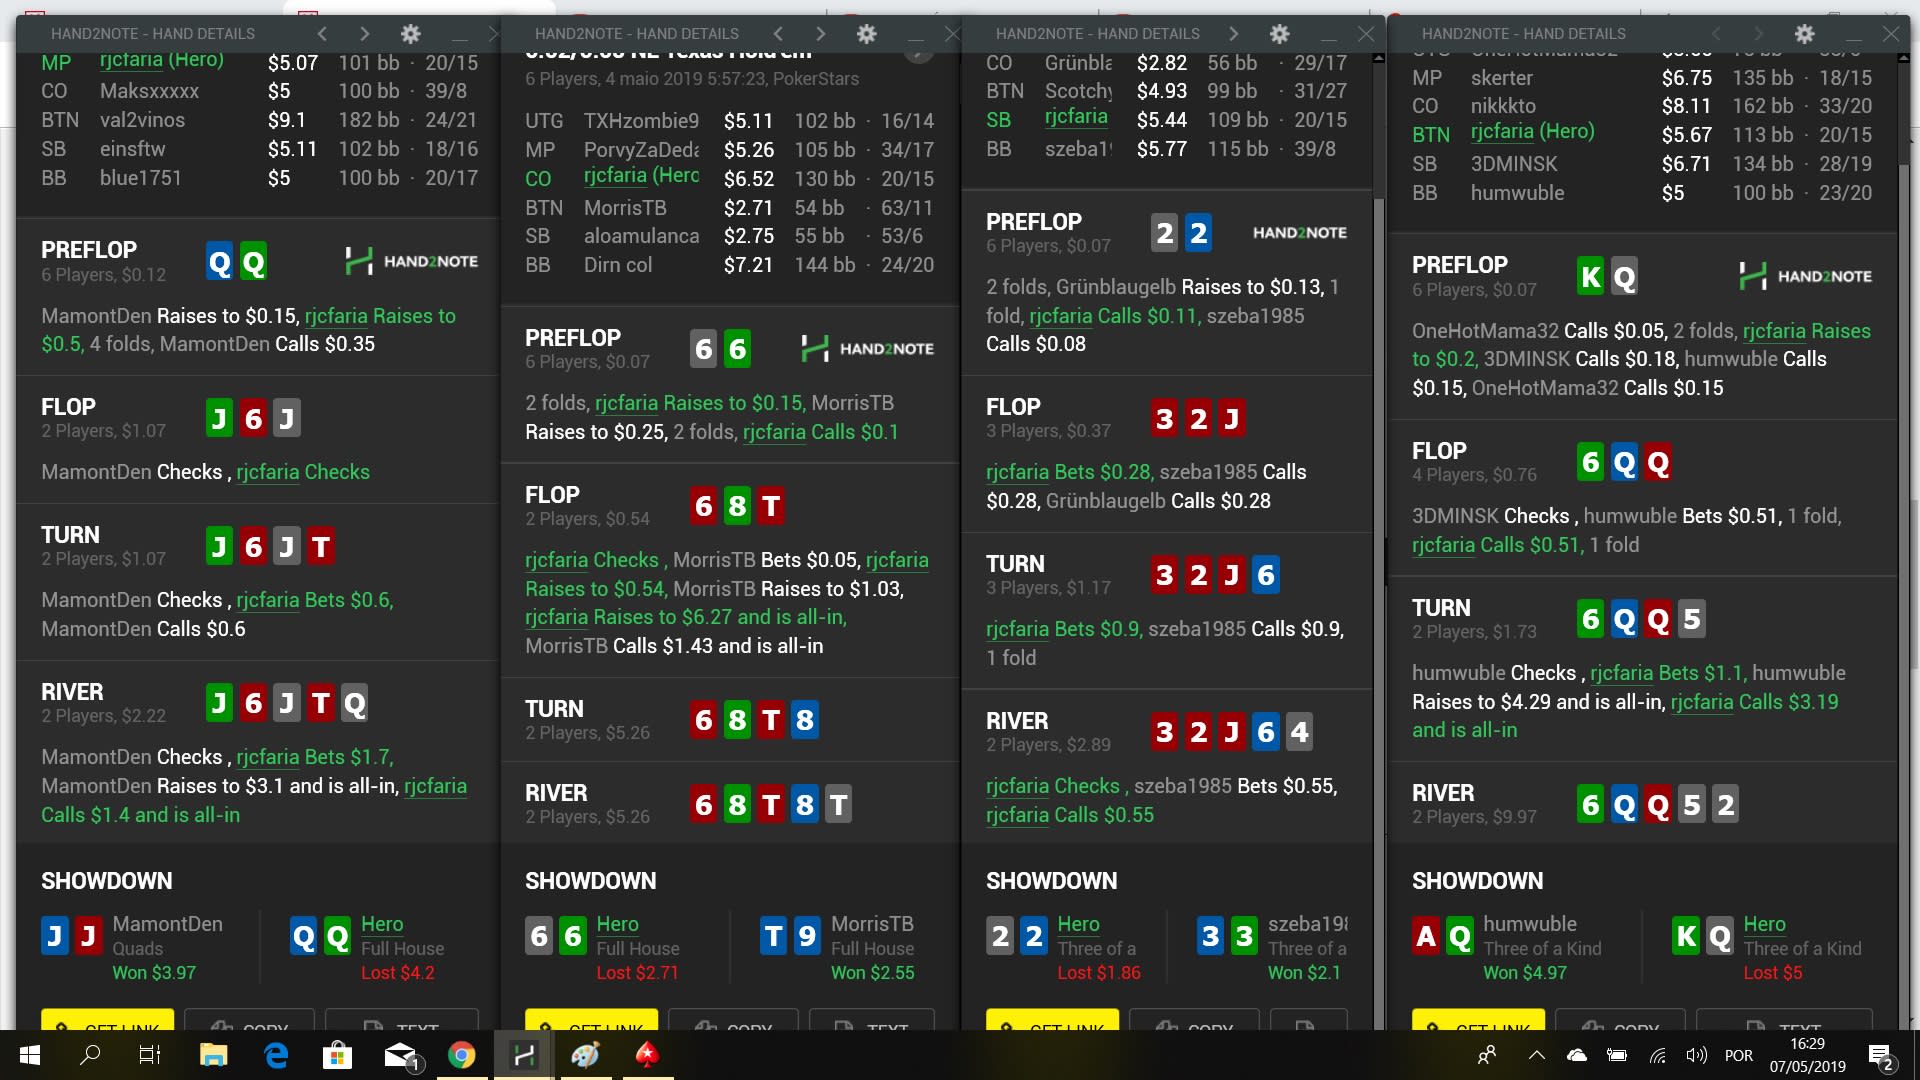This screenshot has width=1920, height=1080.
Task: Click Hero link beside 22 showdown cards
Action: click(1078, 924)
